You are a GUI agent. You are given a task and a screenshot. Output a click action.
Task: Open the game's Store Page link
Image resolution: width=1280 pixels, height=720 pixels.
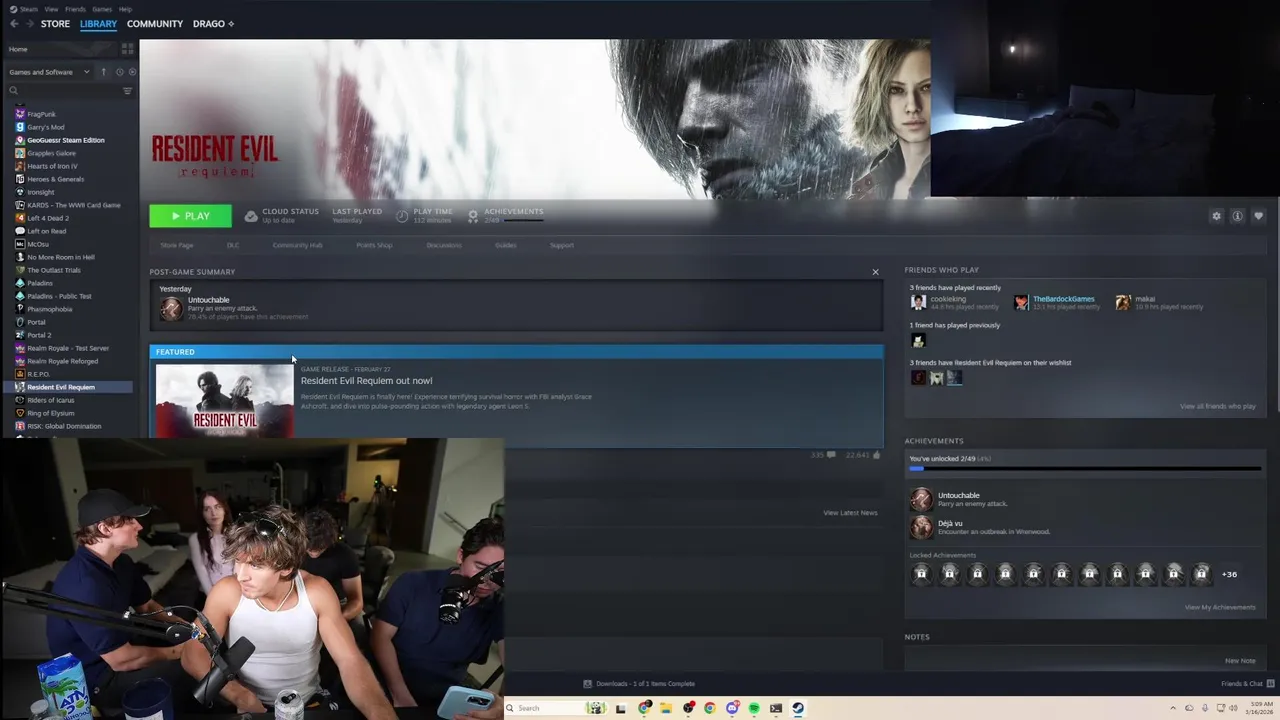click(177, 245)
